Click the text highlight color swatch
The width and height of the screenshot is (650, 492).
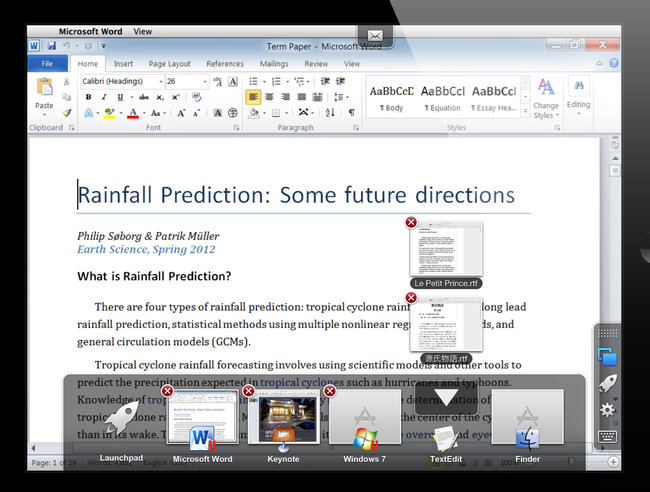pos(109,113)
